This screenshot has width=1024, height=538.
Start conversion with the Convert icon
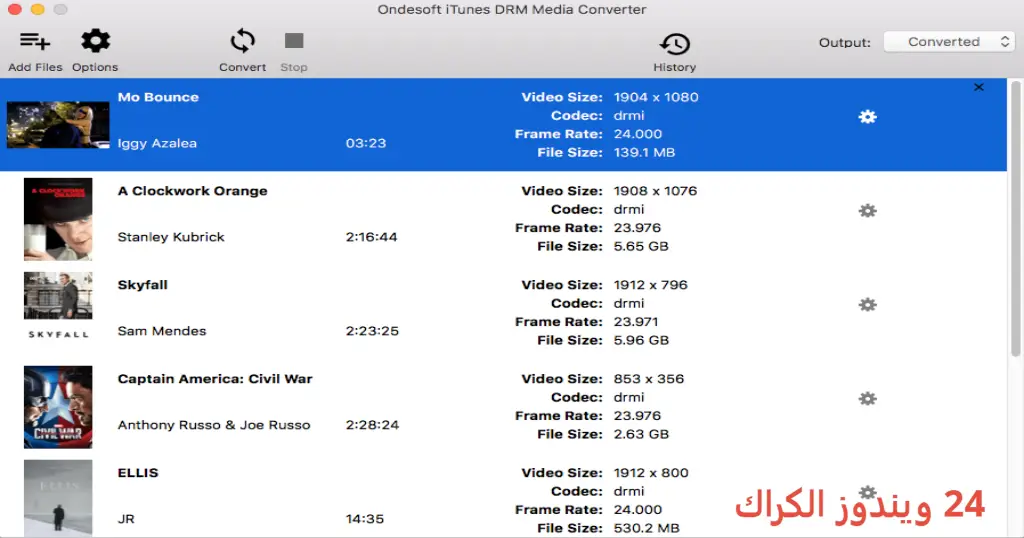click(x=242, y=41)
